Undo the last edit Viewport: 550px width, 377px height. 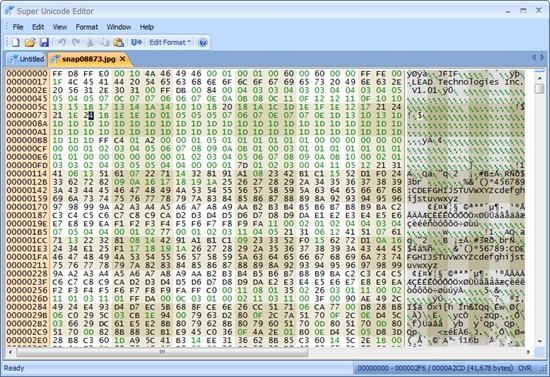click(62, 42)
